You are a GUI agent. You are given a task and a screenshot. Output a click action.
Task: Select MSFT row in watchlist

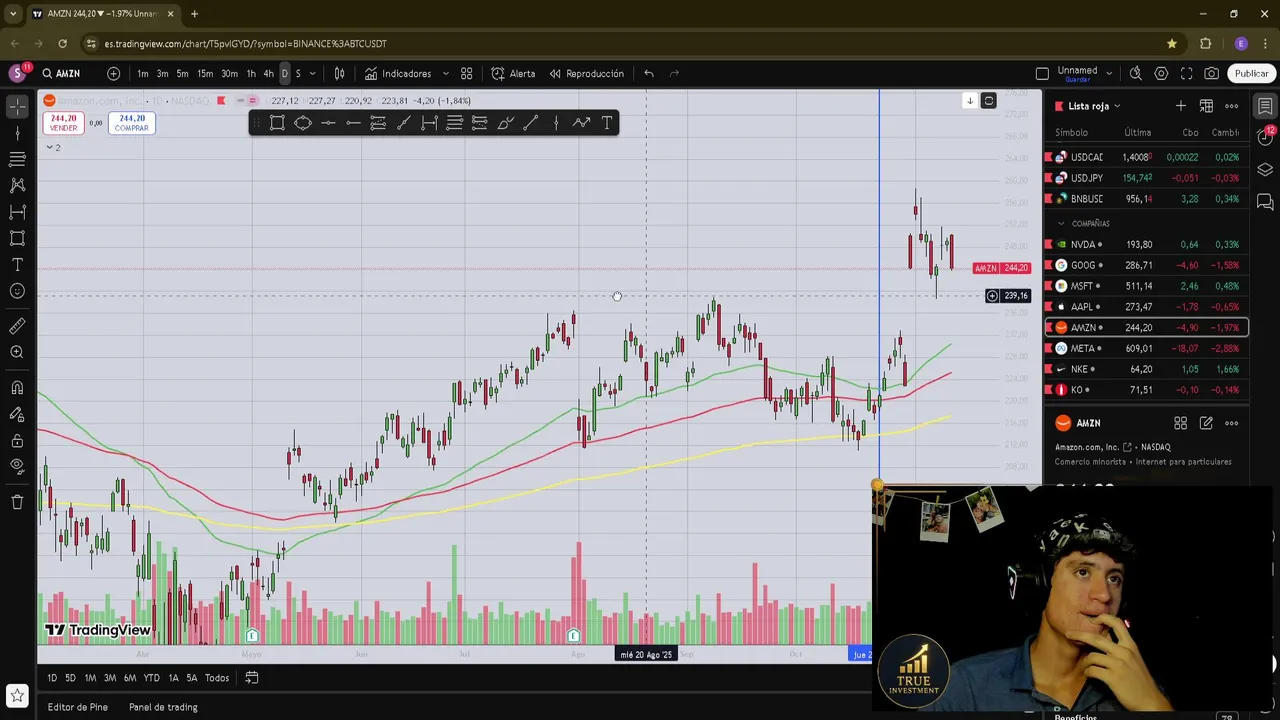(1146, 286)
